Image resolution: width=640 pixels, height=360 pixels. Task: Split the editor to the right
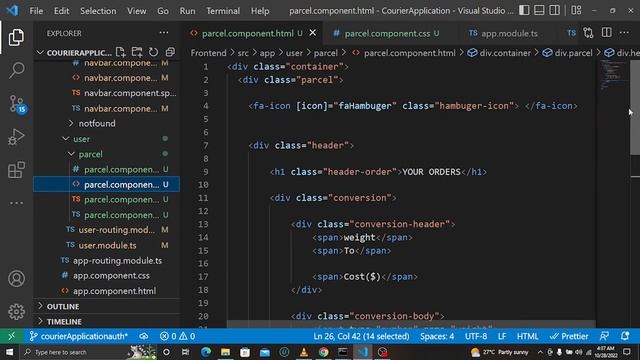tap(607, 33)
